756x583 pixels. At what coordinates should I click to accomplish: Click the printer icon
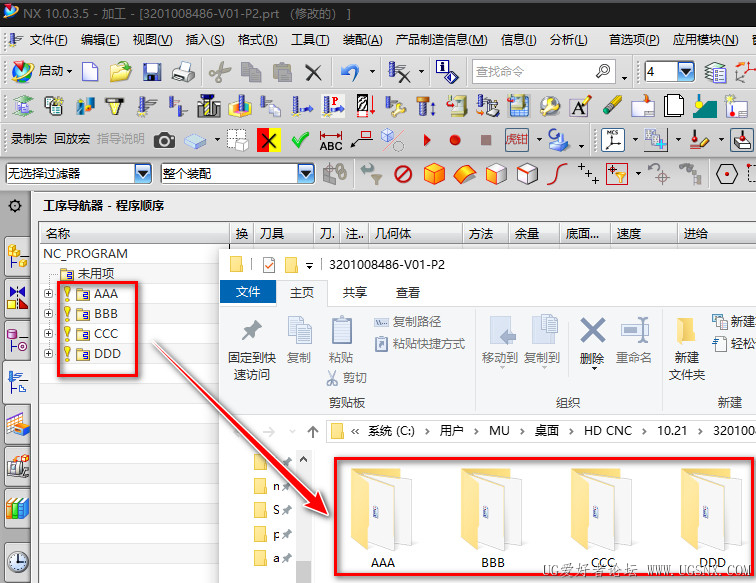click(x=183, y=72)
